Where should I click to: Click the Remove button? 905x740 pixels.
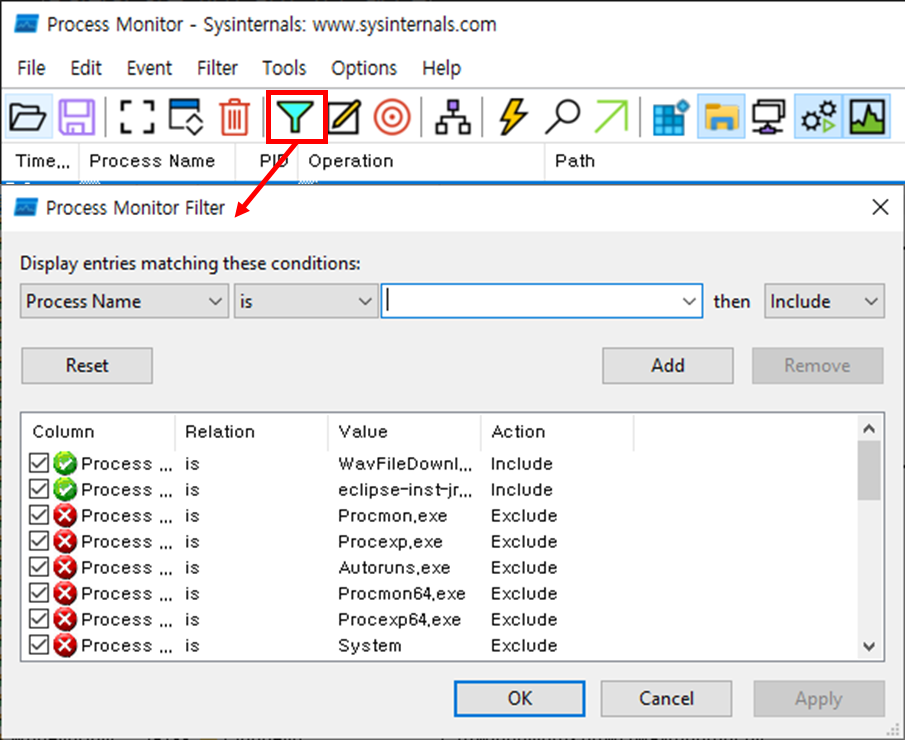point(817,365)
